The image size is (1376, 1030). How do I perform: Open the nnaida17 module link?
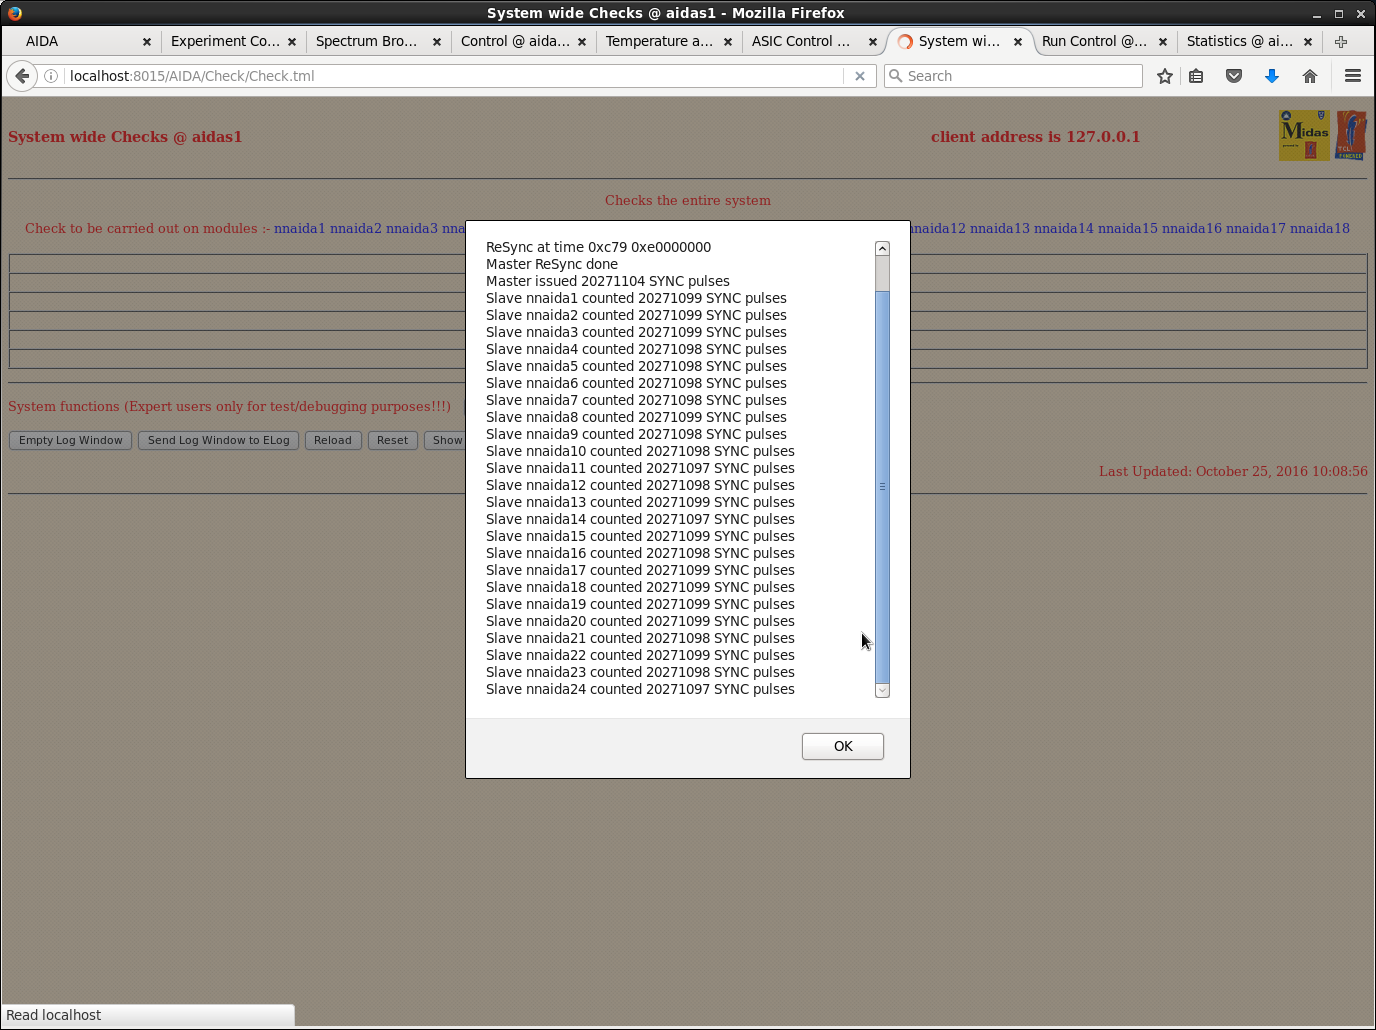(1256, 228)
